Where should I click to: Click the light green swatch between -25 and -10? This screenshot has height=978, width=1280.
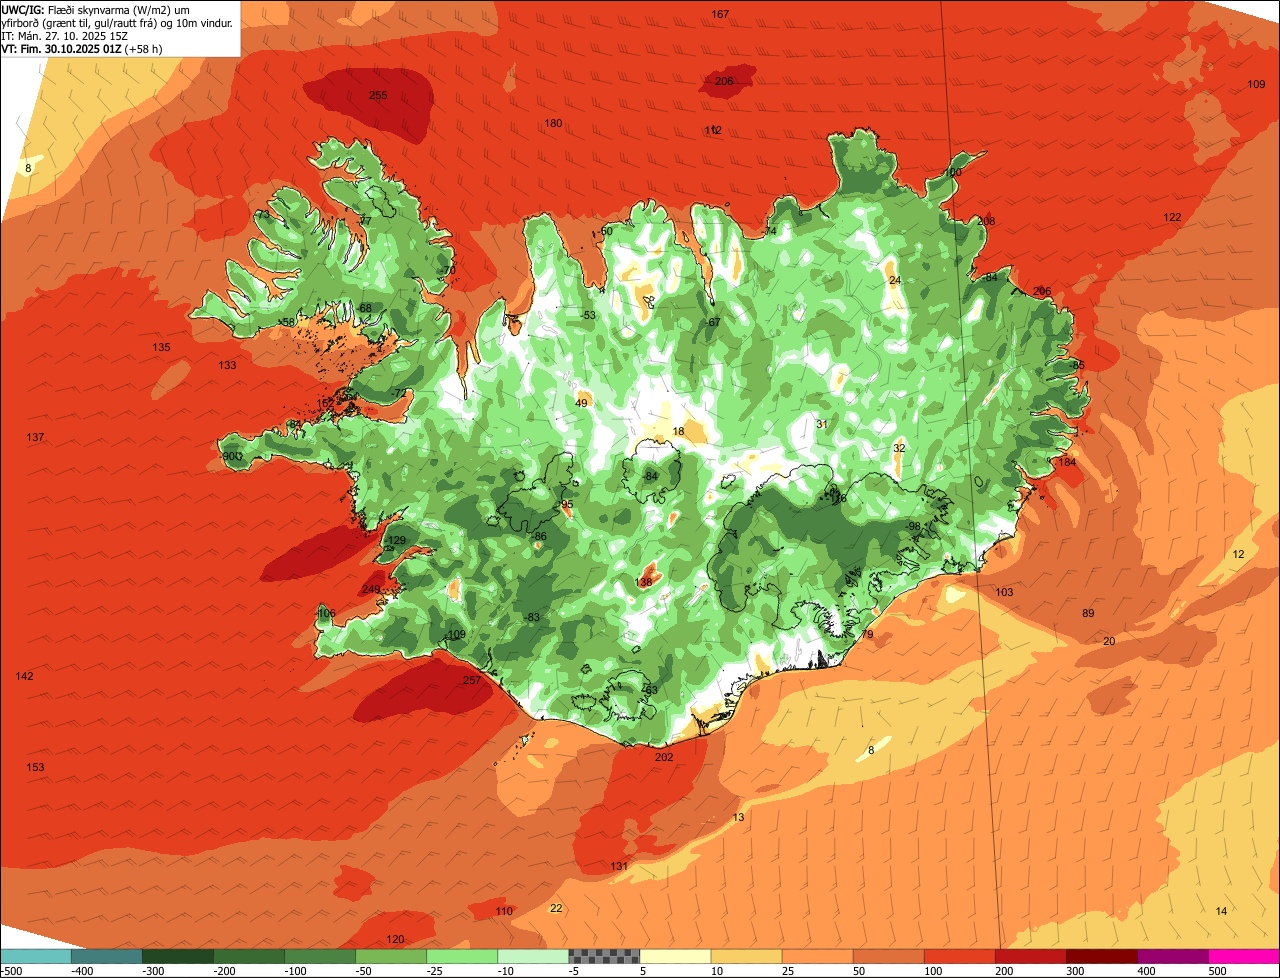(462, 956)
